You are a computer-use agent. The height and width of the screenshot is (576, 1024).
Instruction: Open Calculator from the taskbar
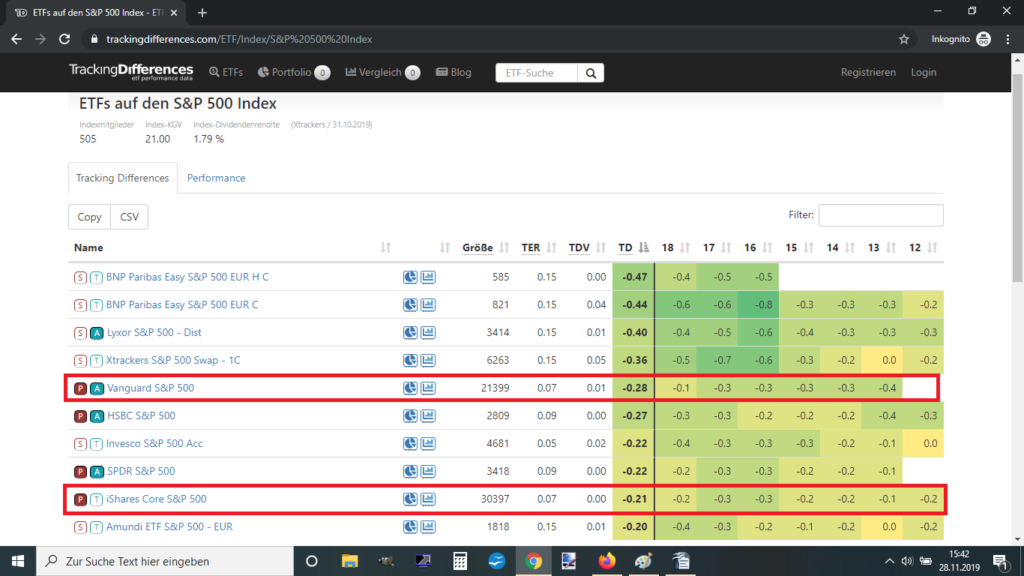point(460,561)
